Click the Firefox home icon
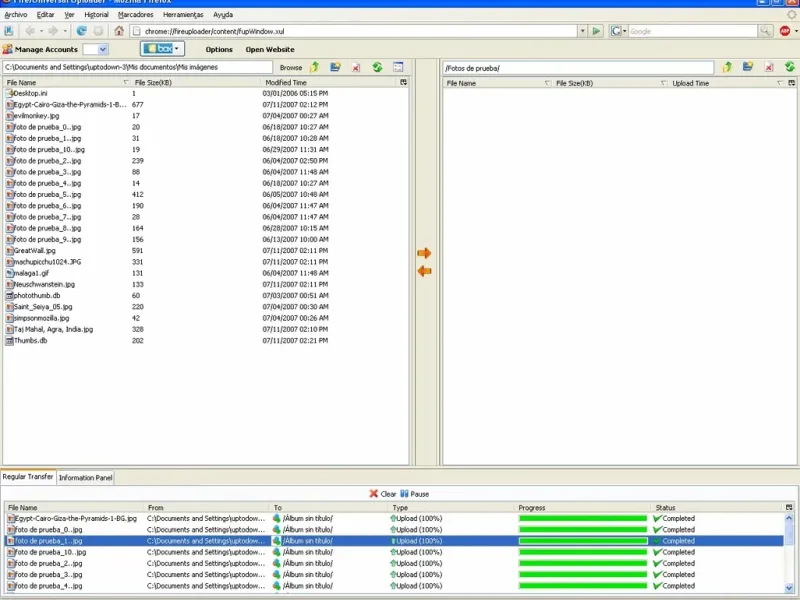Viewport: 800px width, 600px height. [x=119, y=31]
